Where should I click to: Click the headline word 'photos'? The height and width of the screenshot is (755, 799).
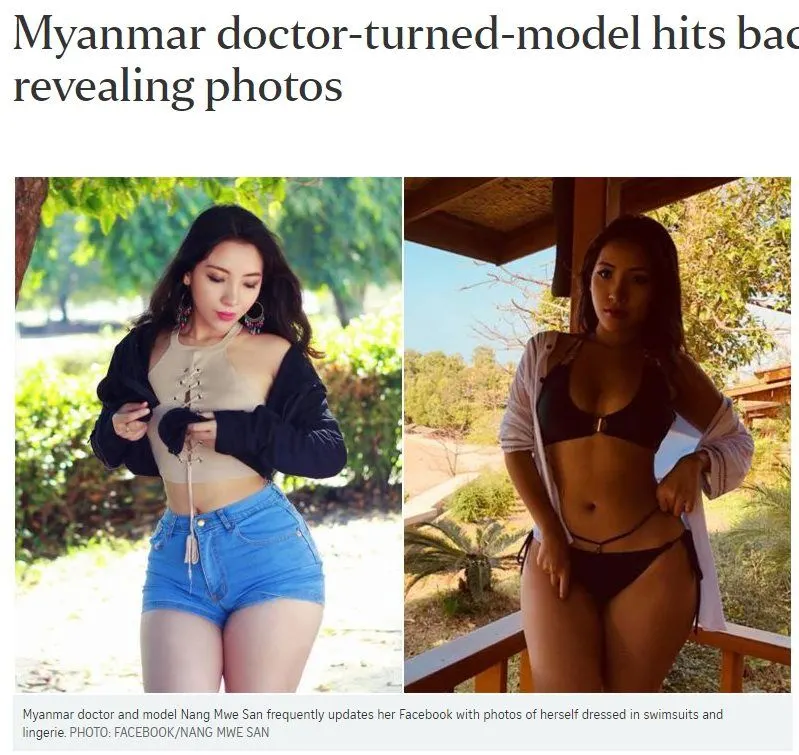274,89
